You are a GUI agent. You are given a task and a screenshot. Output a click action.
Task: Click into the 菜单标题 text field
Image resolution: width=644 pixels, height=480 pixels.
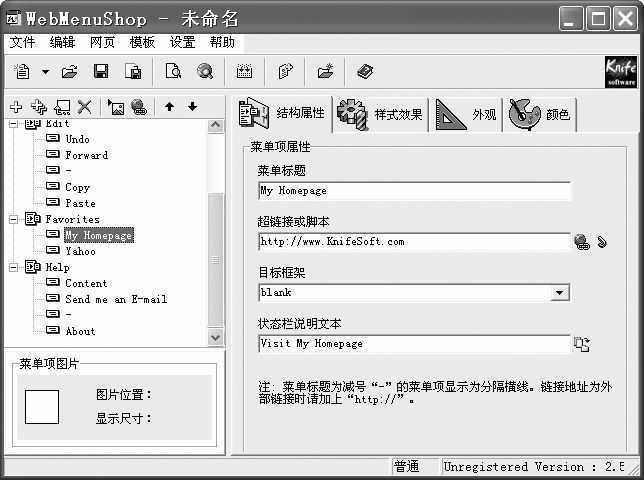pos(414,191)
